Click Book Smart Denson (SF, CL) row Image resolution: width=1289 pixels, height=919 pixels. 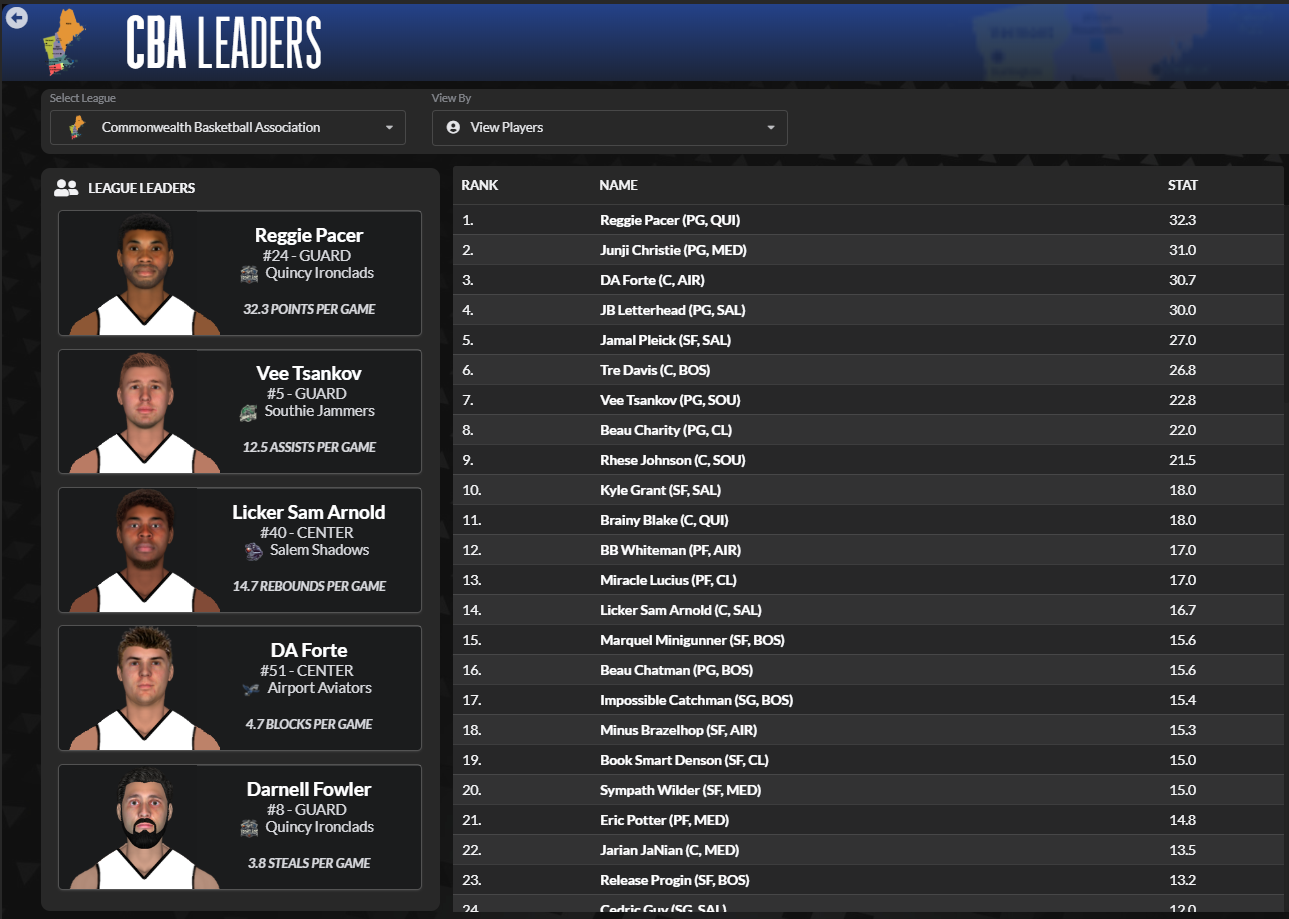point(868,760)
